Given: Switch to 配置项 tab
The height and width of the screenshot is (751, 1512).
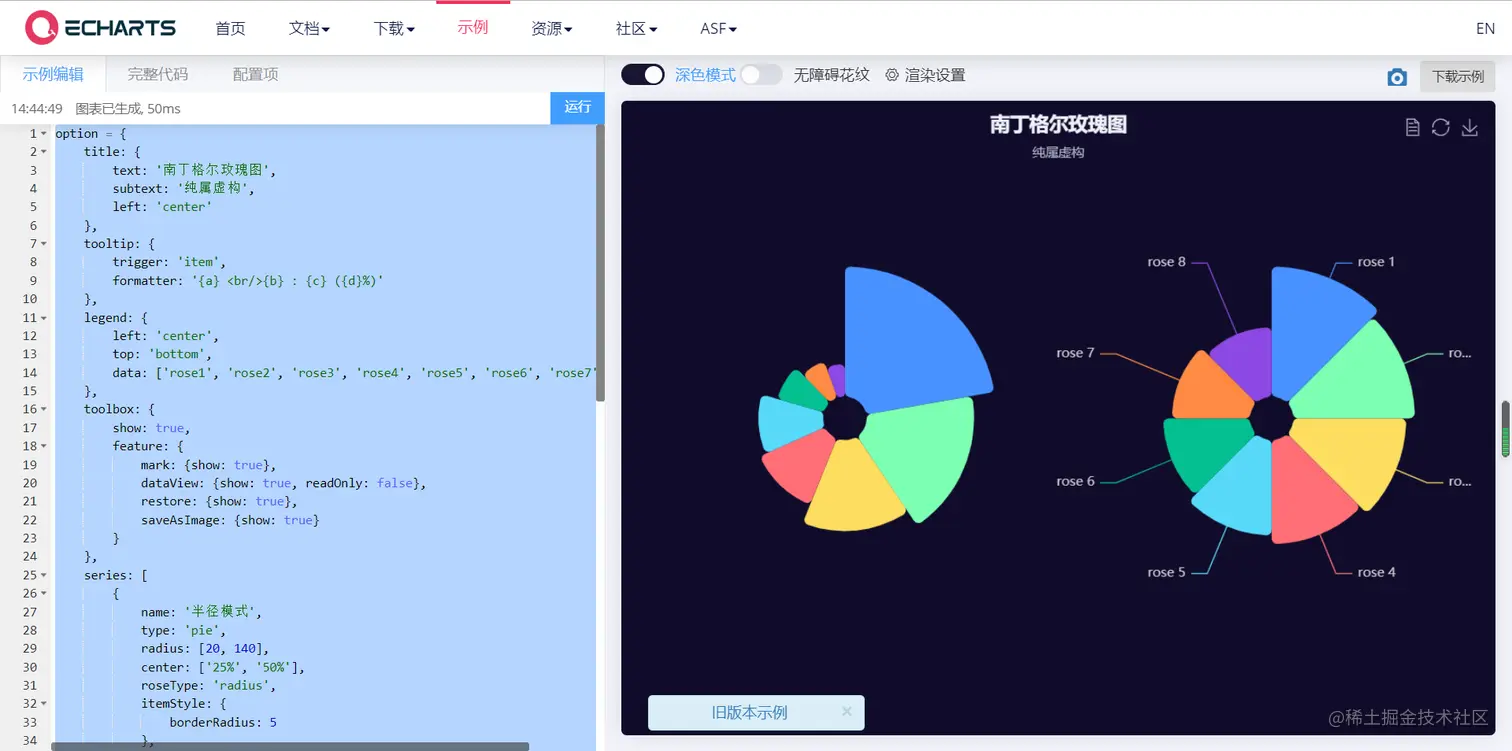Looking at the screenshot, I should tap(256, 74).
